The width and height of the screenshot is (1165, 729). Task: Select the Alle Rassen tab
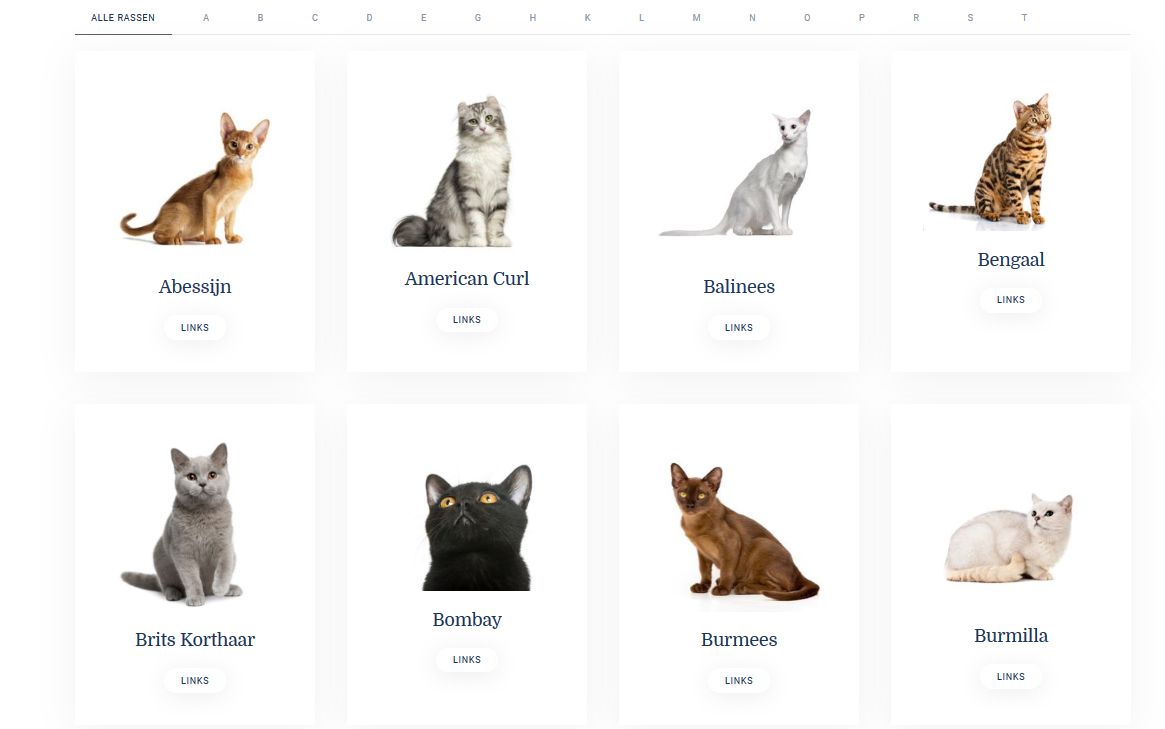click(x=123, y=18)
